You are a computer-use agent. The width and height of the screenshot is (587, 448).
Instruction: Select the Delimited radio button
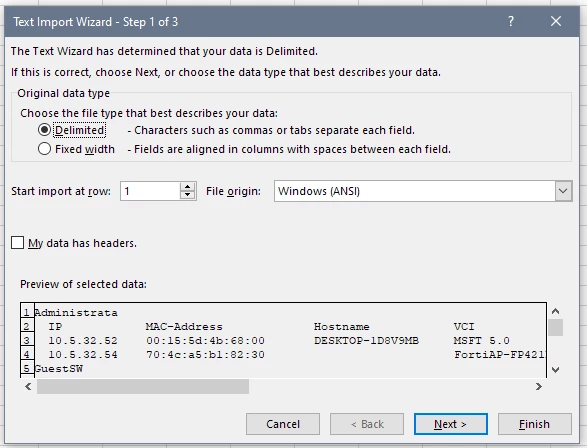coord(44,130)
